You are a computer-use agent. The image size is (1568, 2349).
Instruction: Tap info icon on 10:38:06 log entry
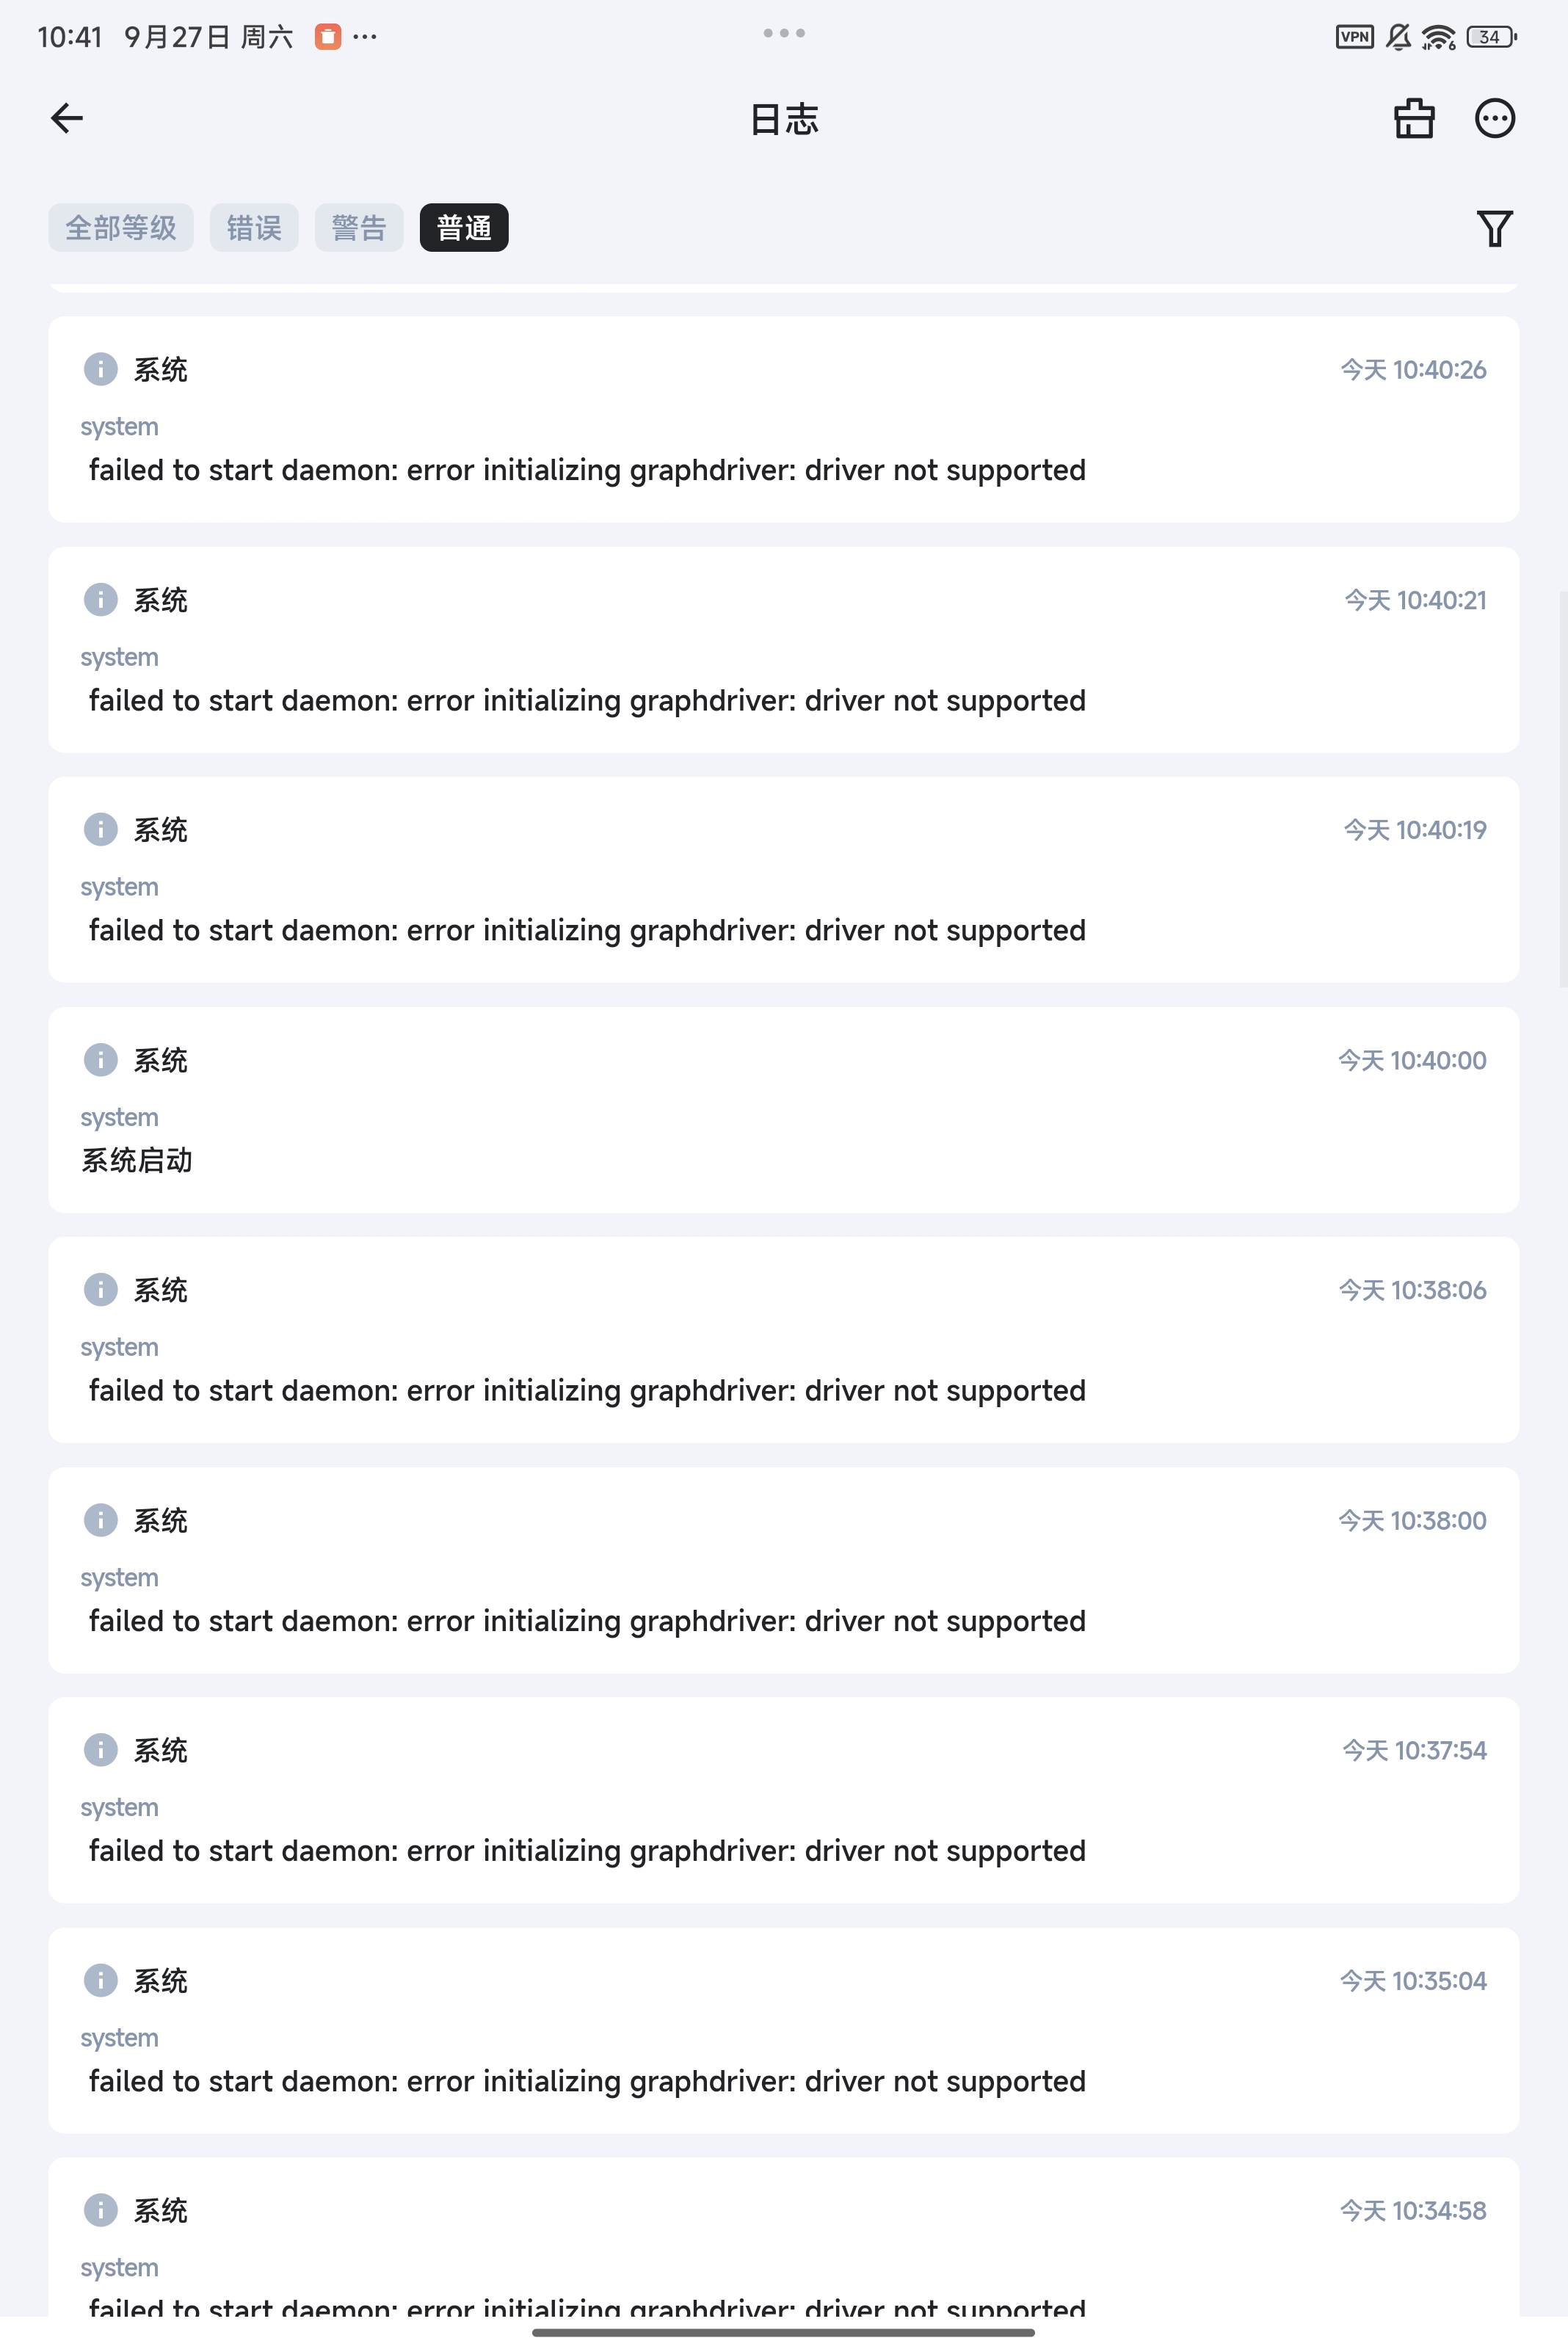[101, 1289]
